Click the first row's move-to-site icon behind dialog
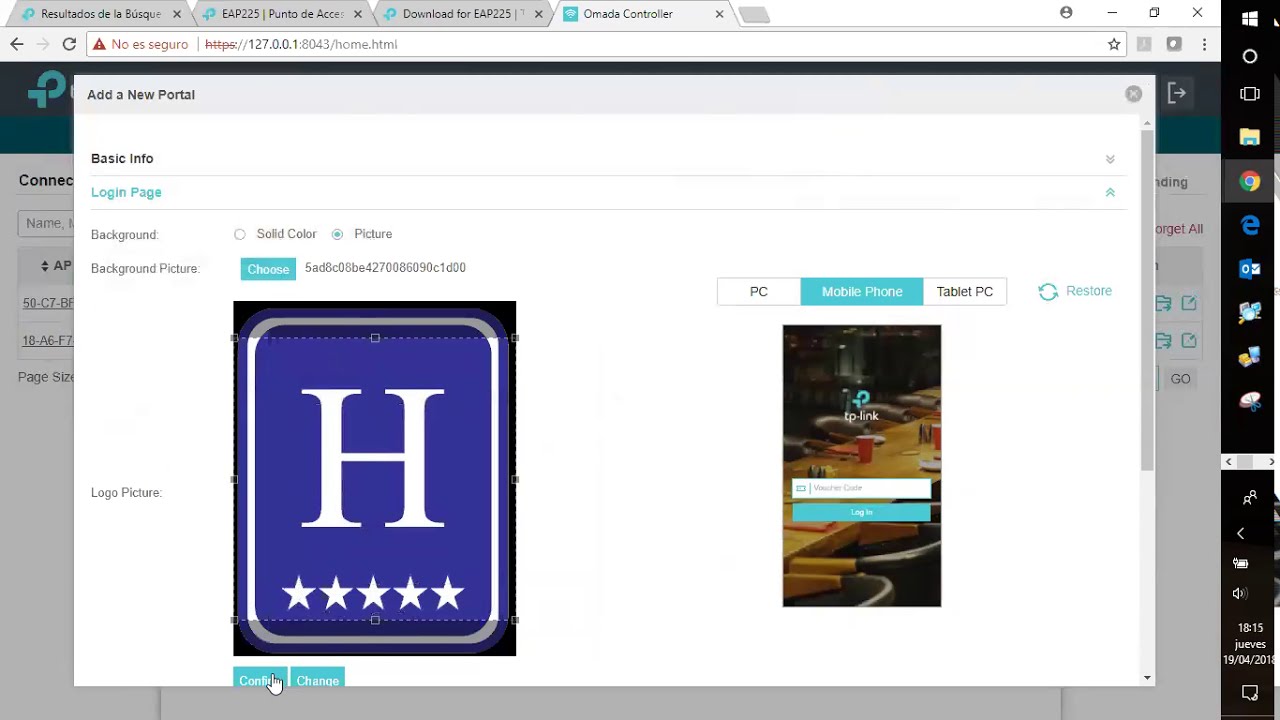The image size is (1280, 720). pos(1164,303)
